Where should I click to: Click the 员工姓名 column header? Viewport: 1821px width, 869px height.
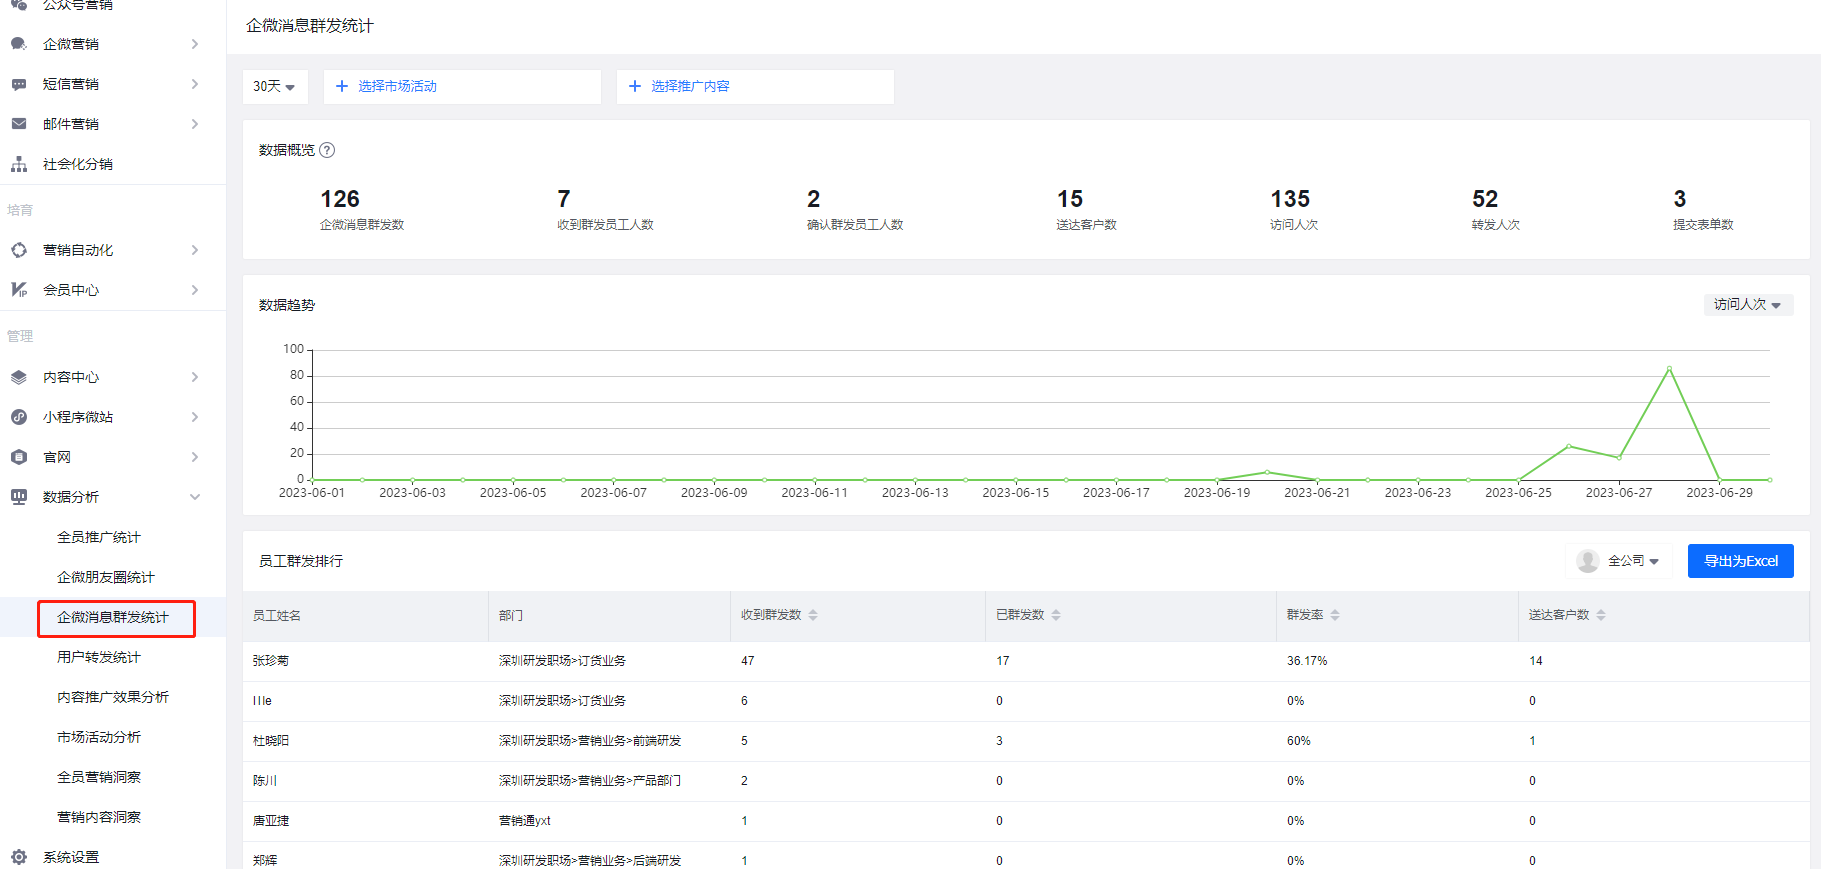point(277,616)
